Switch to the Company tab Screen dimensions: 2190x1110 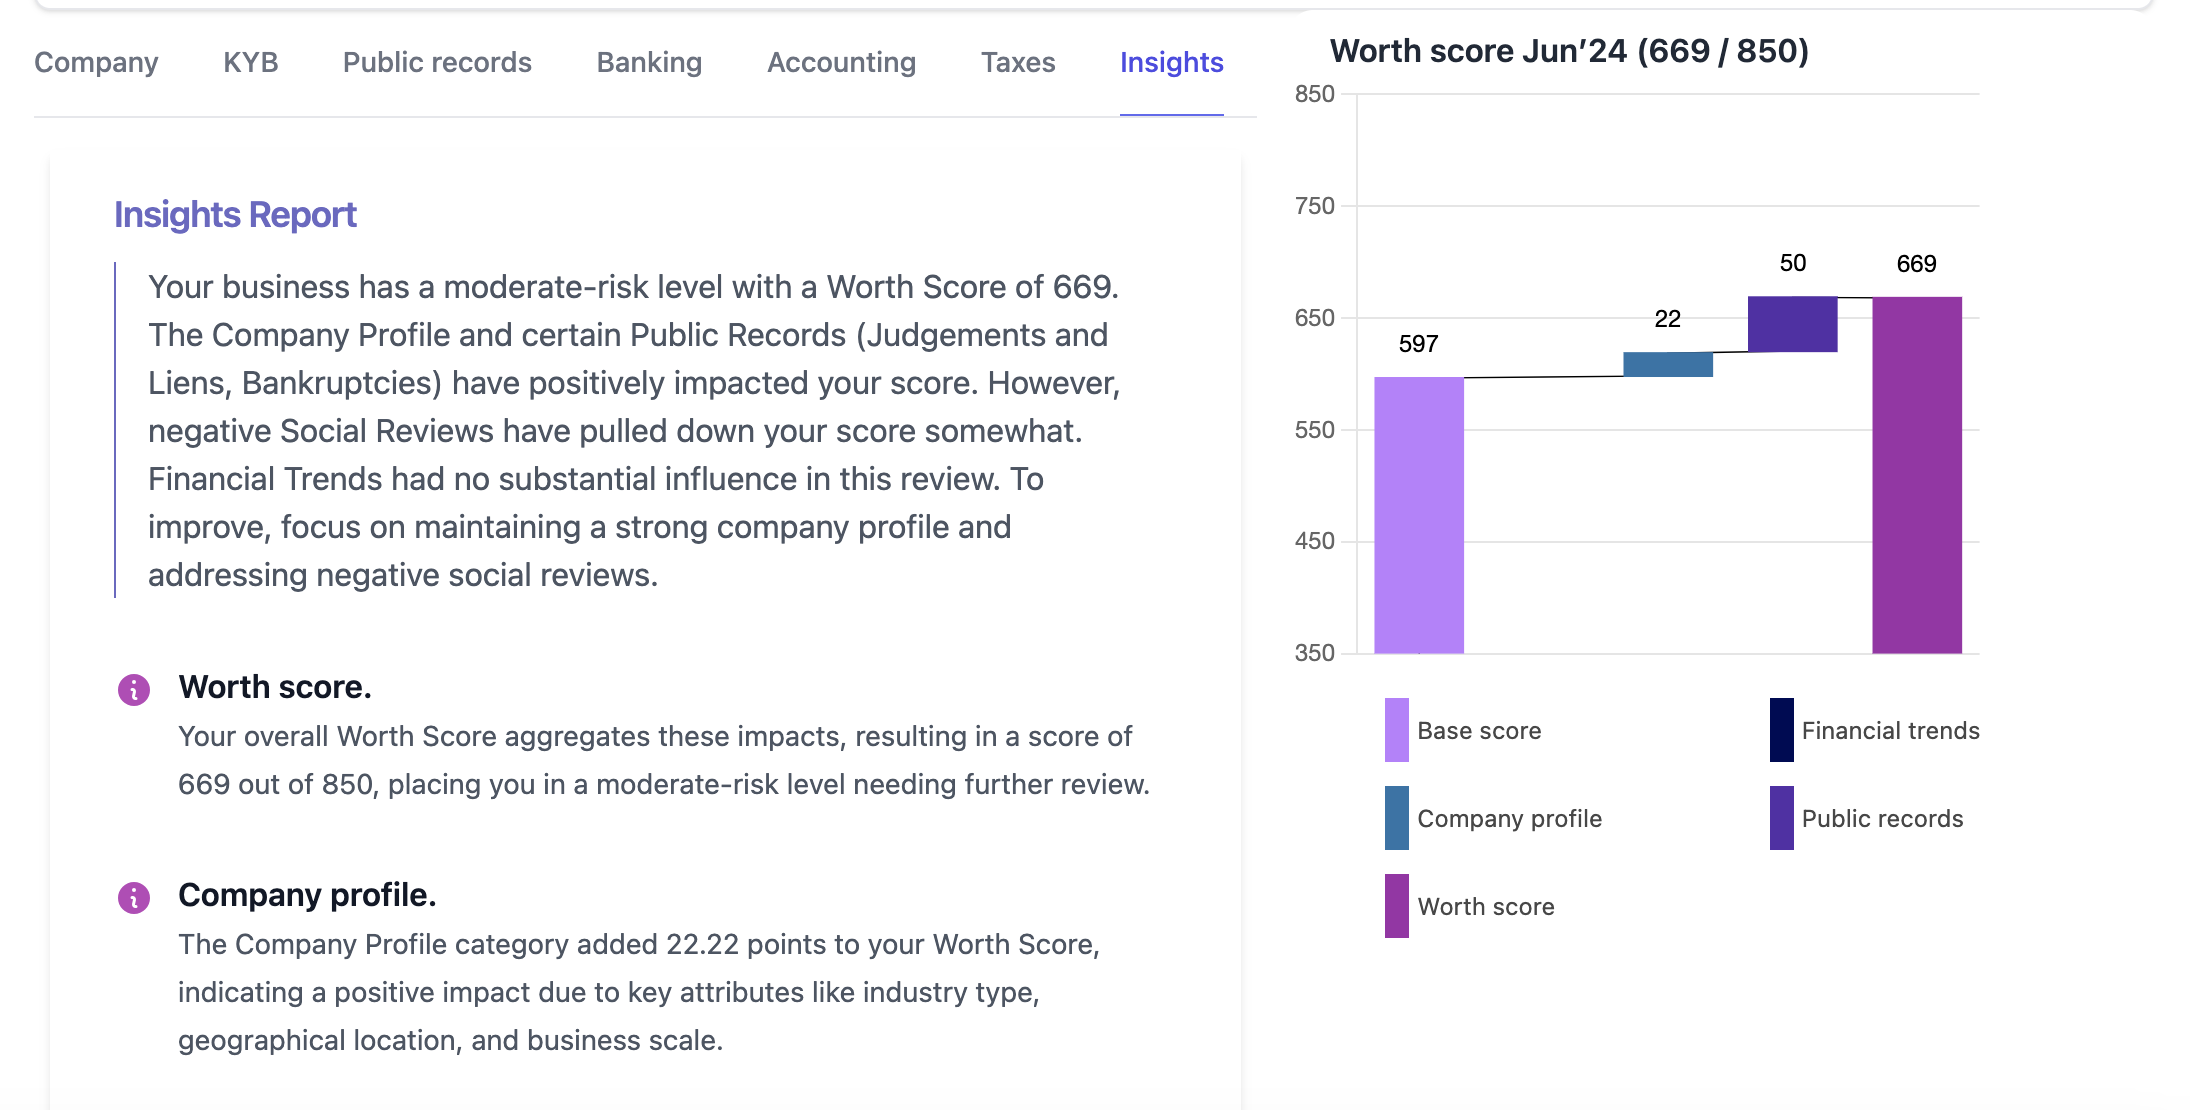coord(95,62)
